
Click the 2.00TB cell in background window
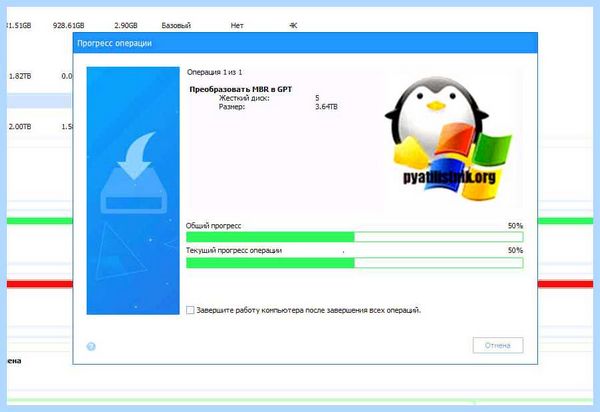click(x=20, y=127)
